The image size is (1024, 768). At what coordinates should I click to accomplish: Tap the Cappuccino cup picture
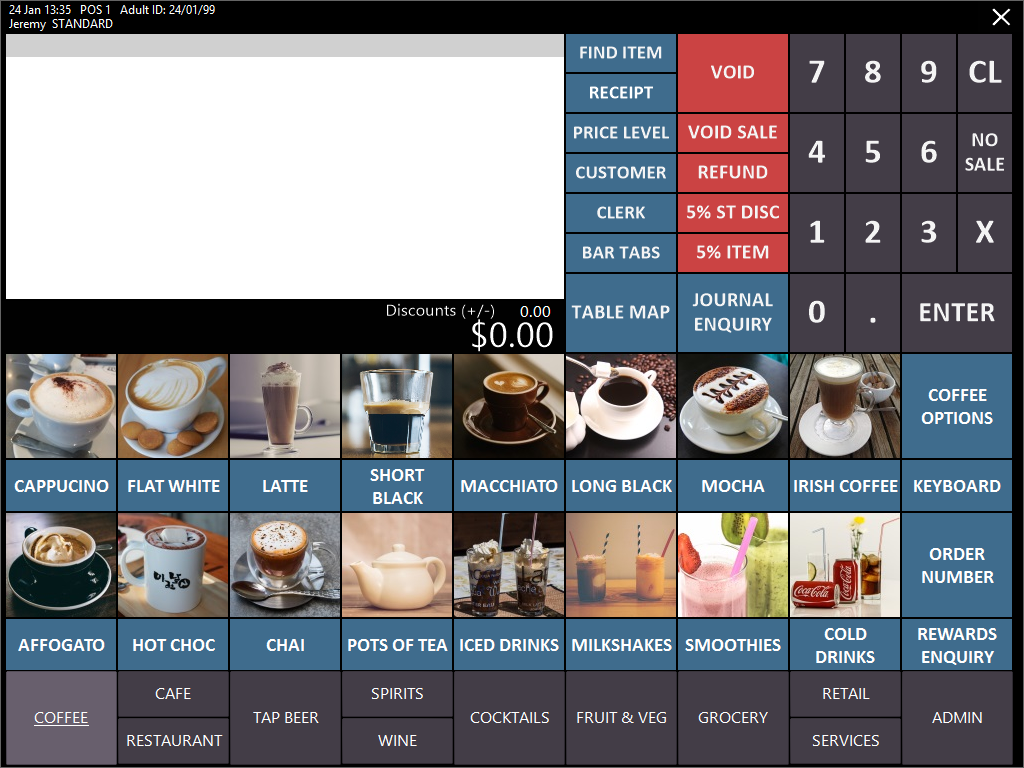click(61, 406)
